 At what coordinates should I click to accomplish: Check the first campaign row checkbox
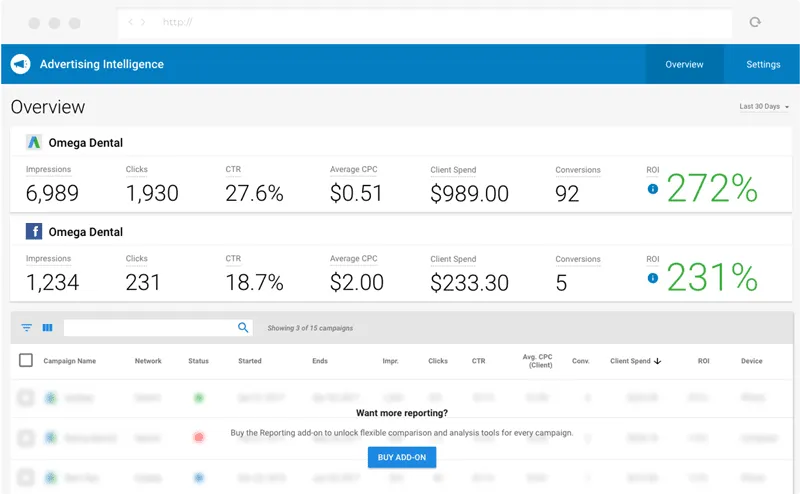click(26, 398)
